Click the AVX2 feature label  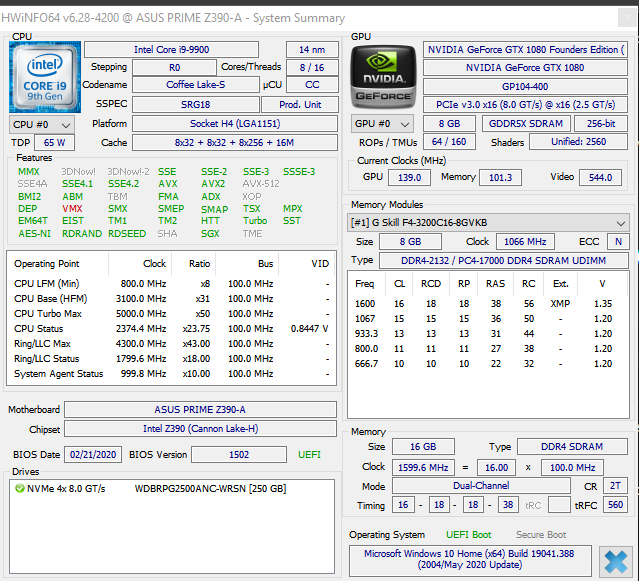point(213,184)
